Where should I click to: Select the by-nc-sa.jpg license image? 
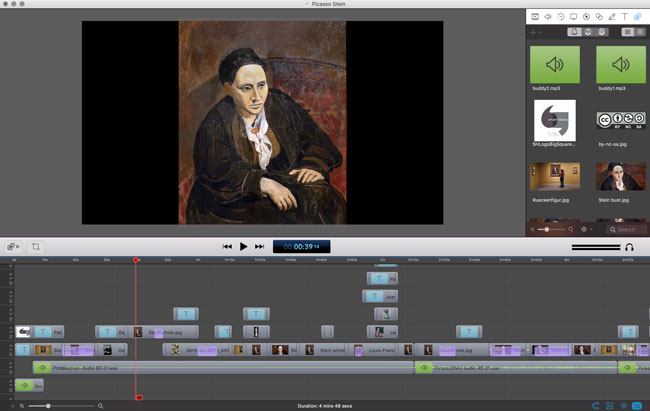click(x=621, y=120)
